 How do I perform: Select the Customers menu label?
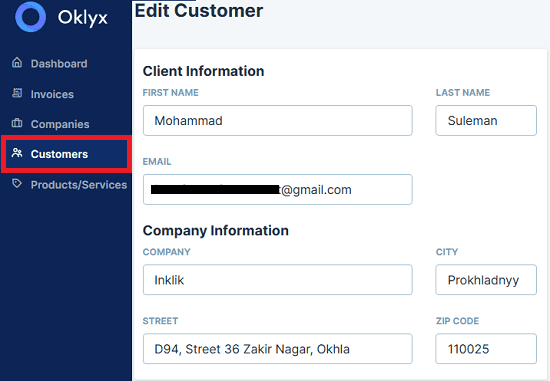(x=59, y=154)
